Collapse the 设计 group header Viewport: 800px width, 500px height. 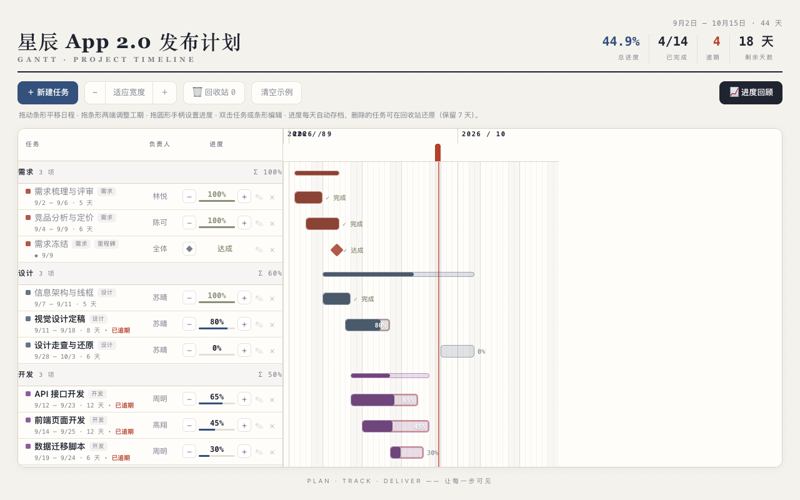[150, 273]
